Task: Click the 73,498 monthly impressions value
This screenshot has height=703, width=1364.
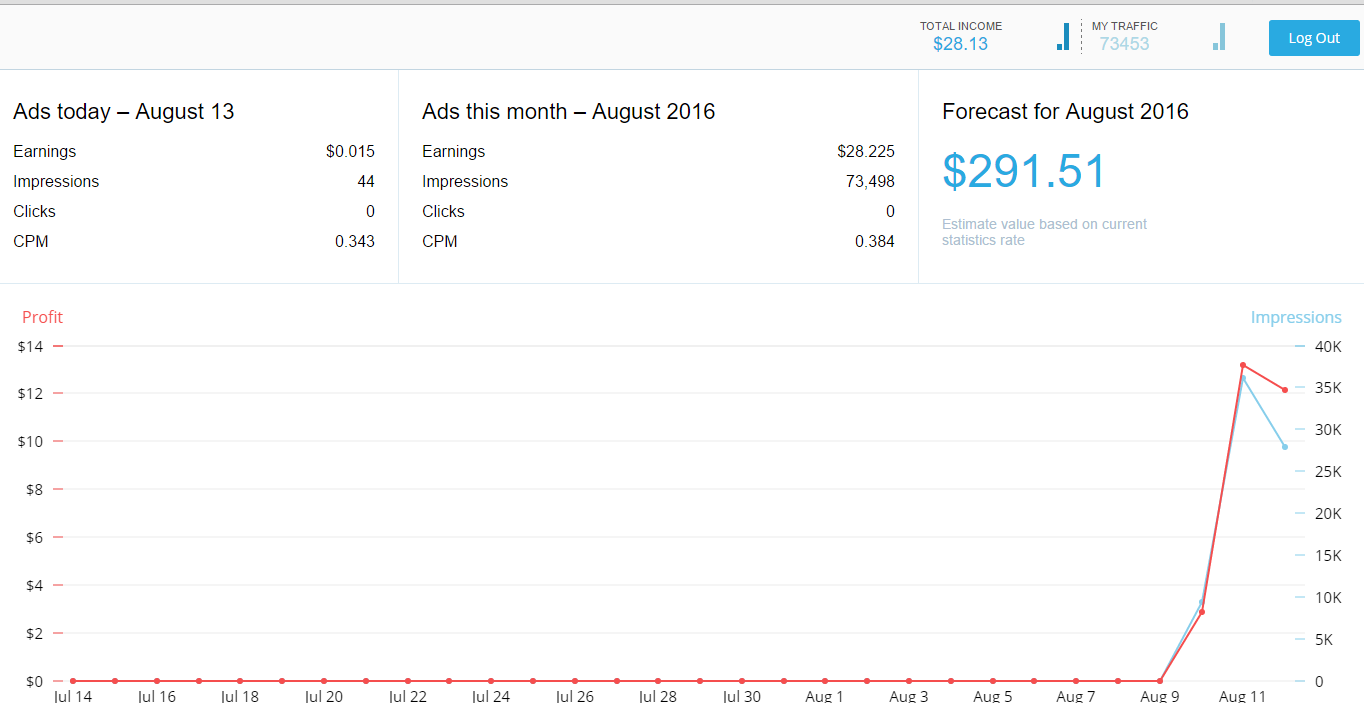Action: [x=870, y=182]
